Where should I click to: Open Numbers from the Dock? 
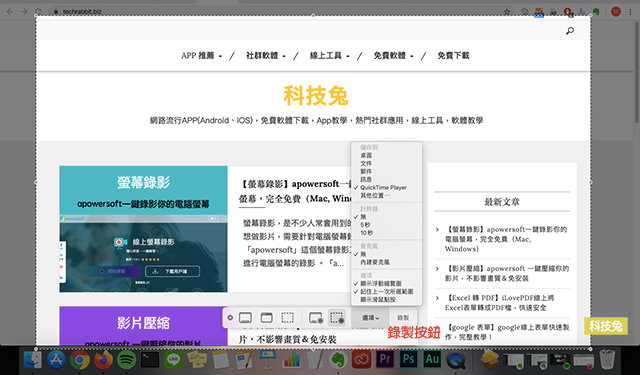click(x=291, y=359)
